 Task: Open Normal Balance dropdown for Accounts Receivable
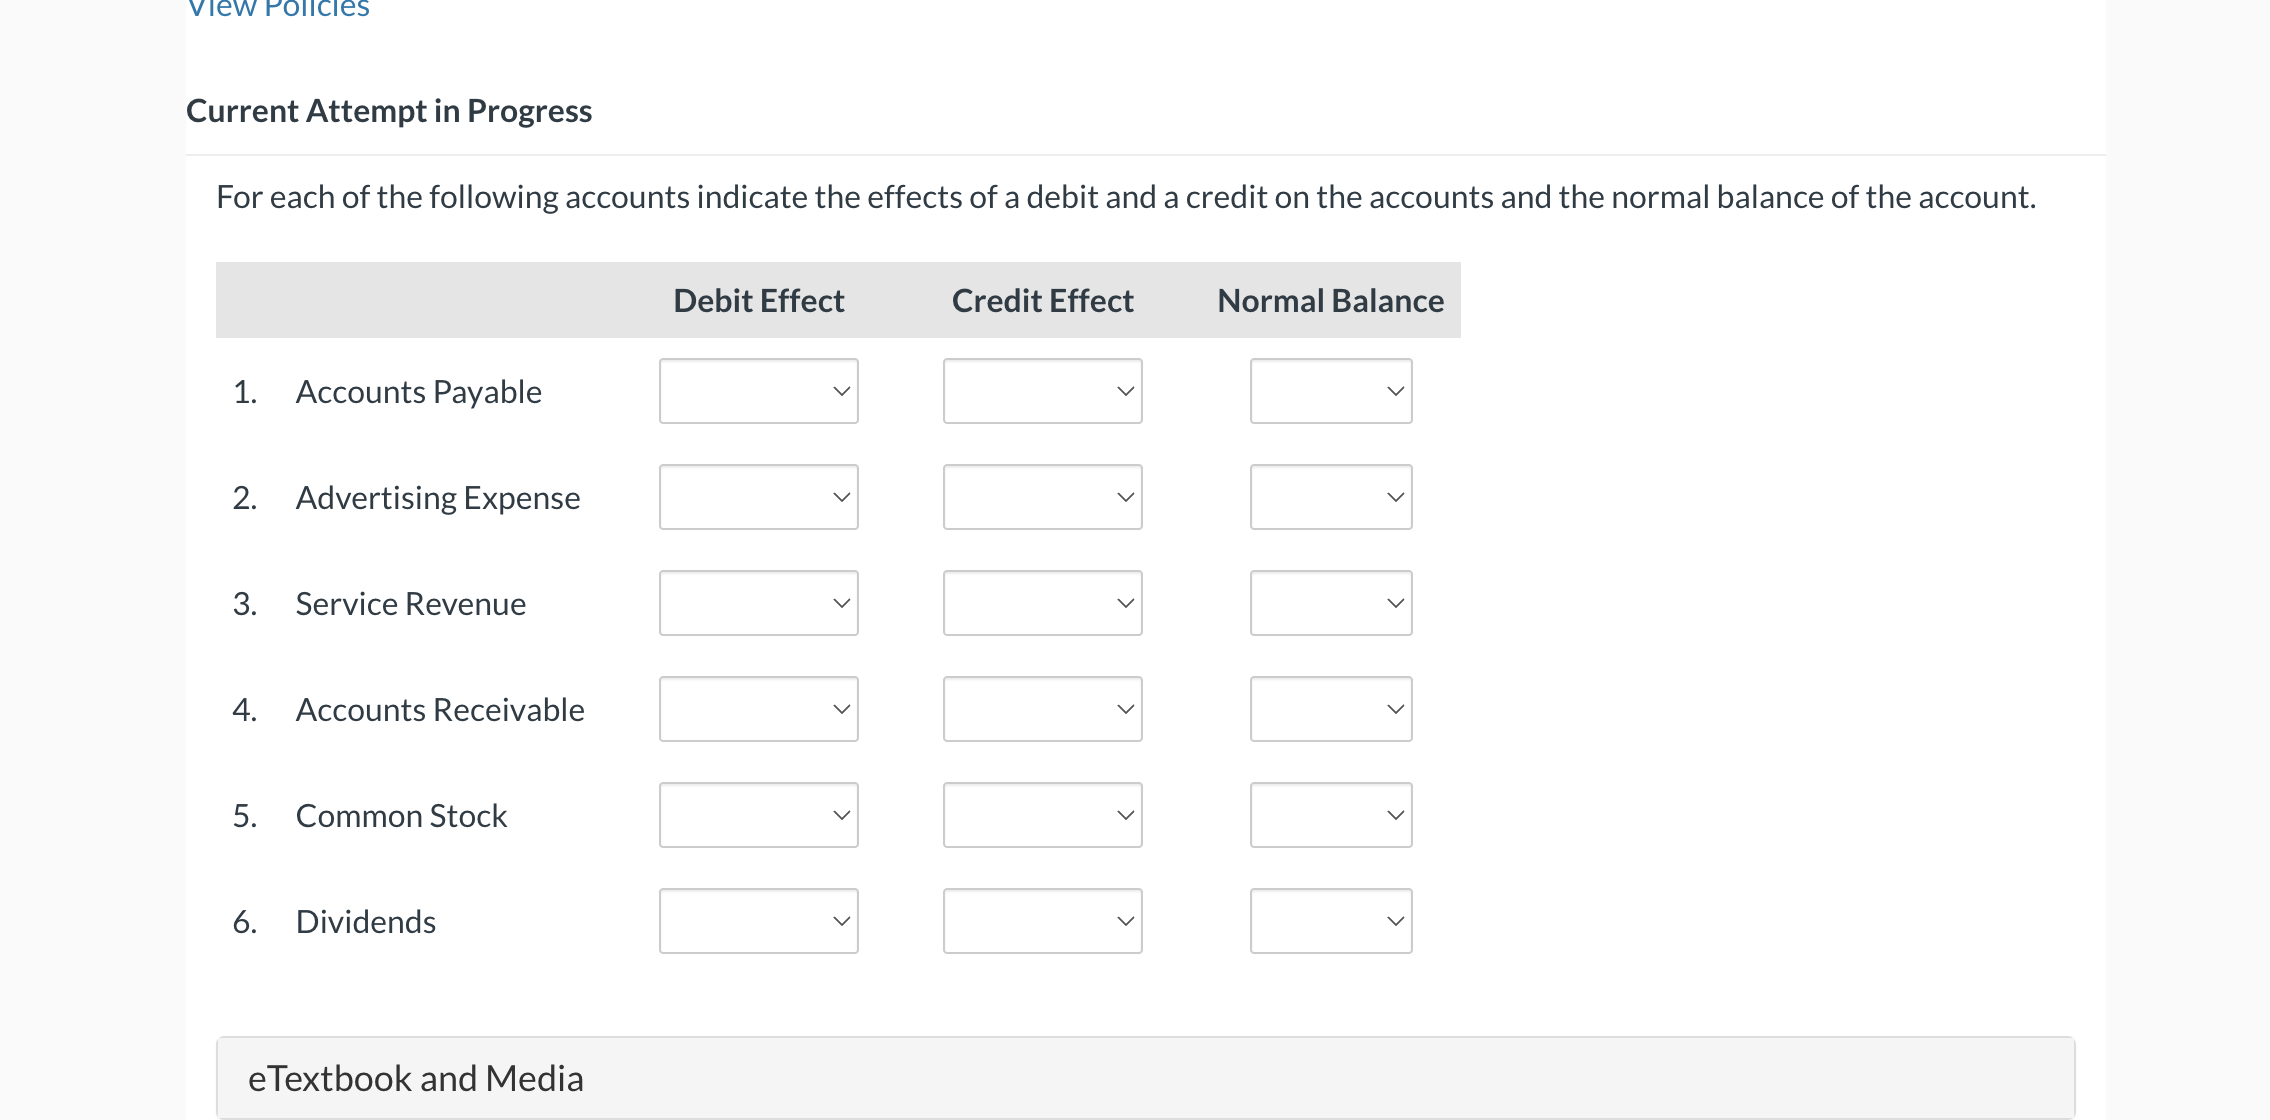pyautogui.click(x=1330, y=709)
